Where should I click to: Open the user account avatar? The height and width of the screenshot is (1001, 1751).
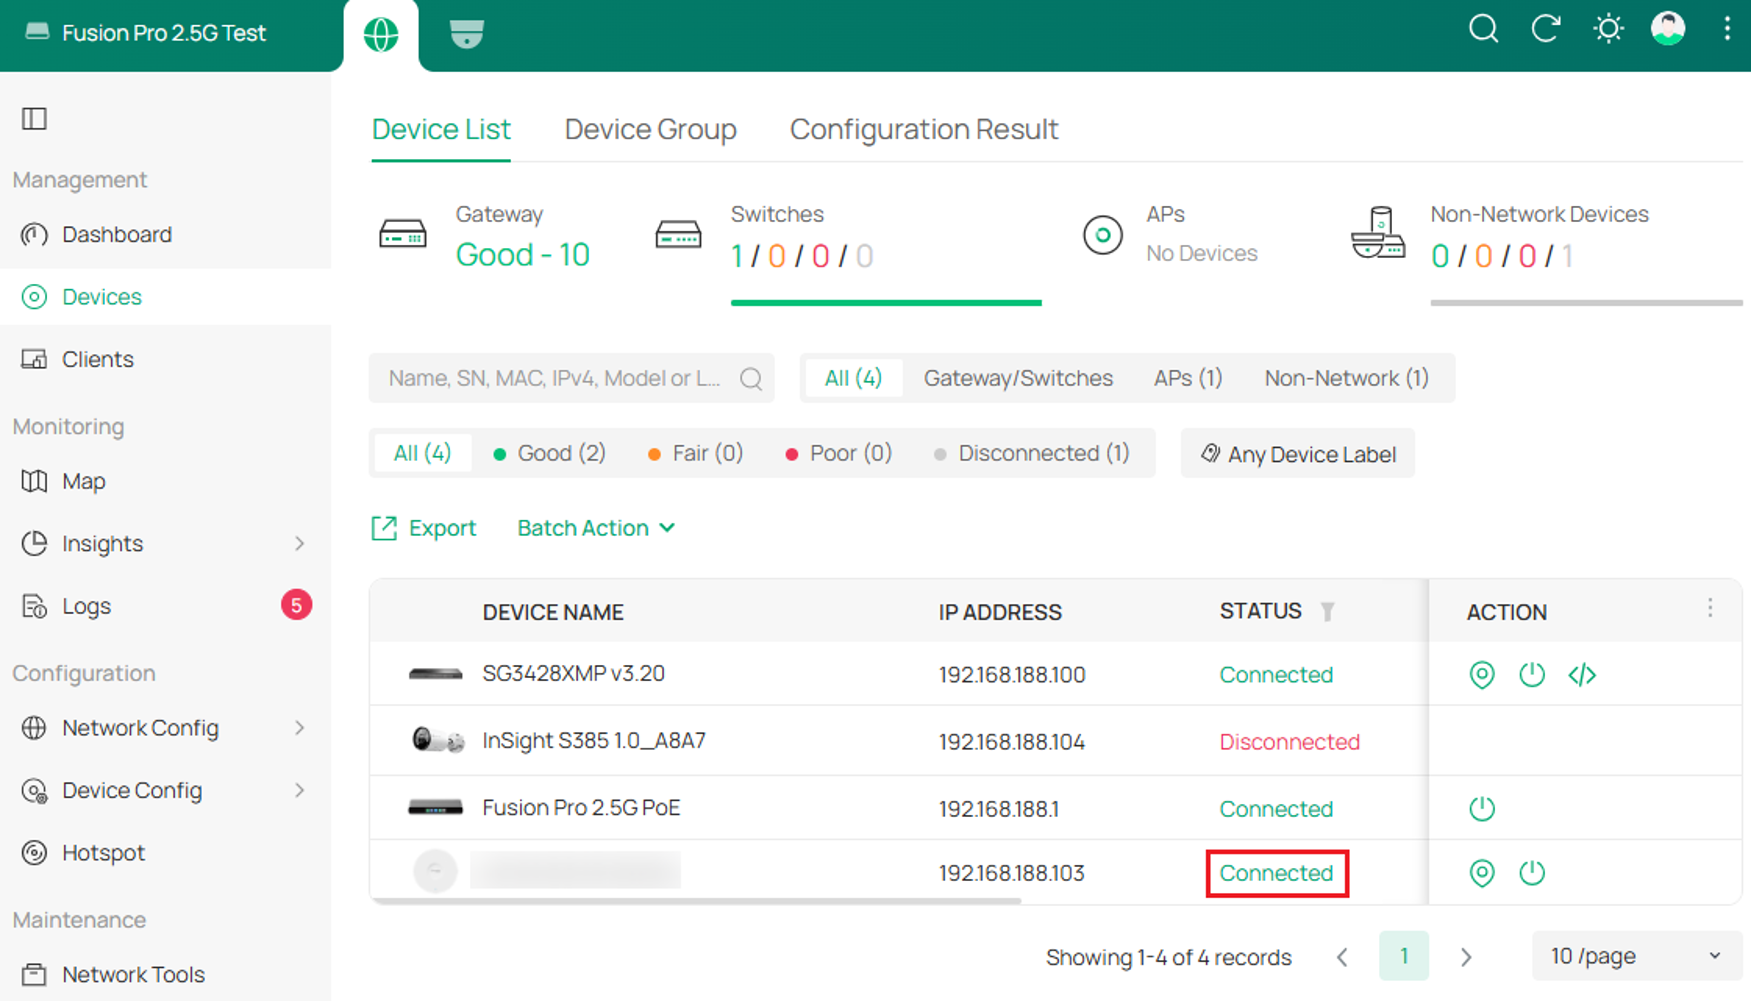1668,29
